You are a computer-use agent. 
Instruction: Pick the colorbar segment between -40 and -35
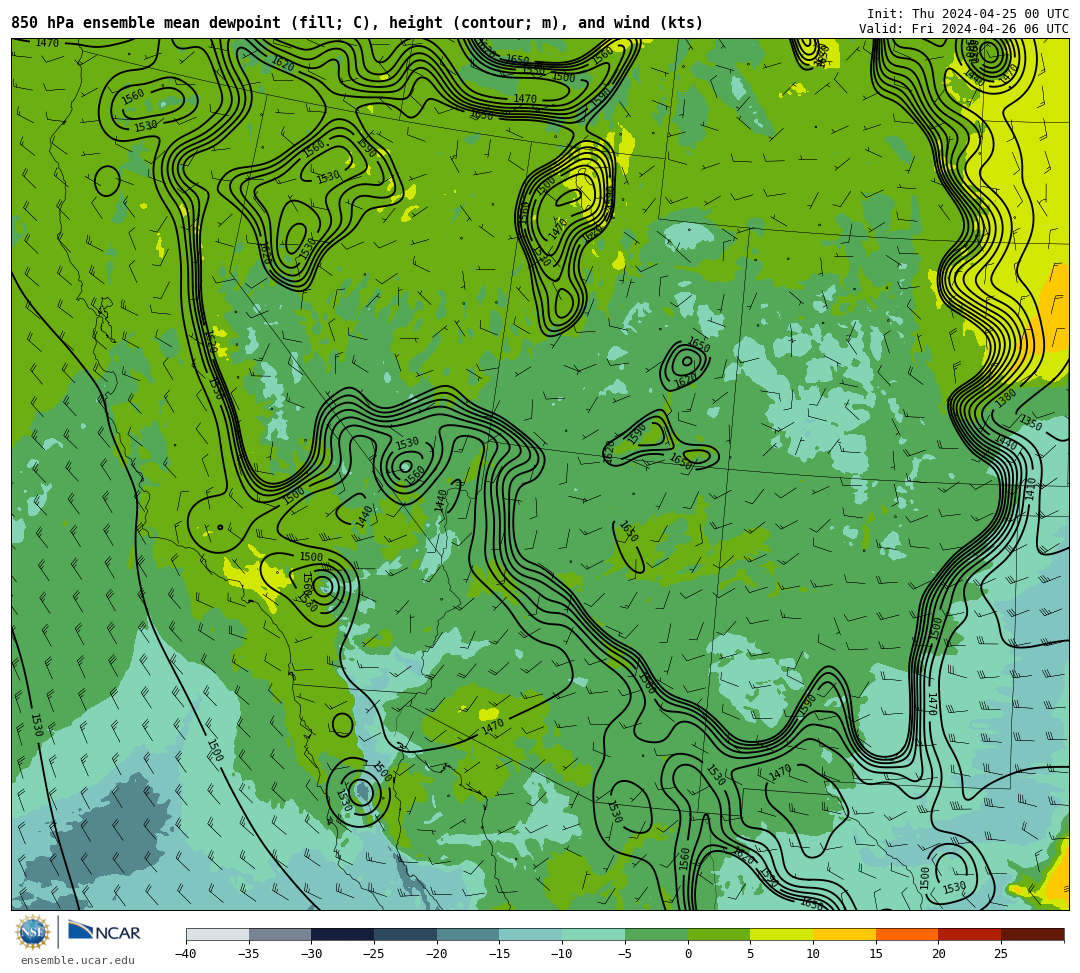click(x=217, y=934)
